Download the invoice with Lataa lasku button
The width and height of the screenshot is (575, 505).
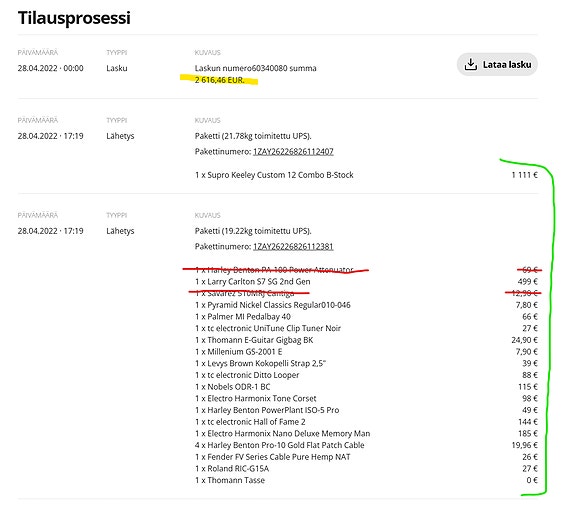pos(497,65)
